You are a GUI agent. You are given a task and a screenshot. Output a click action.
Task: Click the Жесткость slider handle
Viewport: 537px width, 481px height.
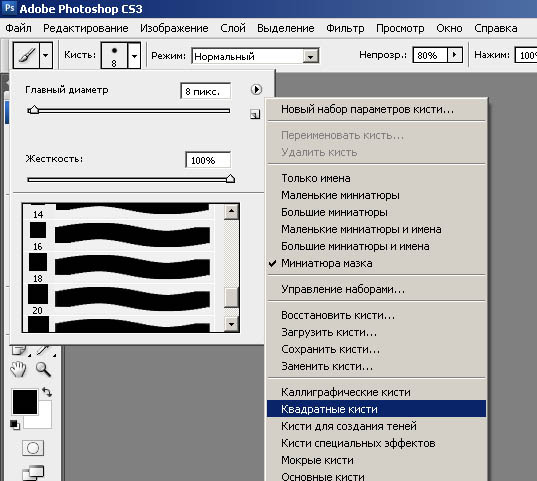point(230,178)
